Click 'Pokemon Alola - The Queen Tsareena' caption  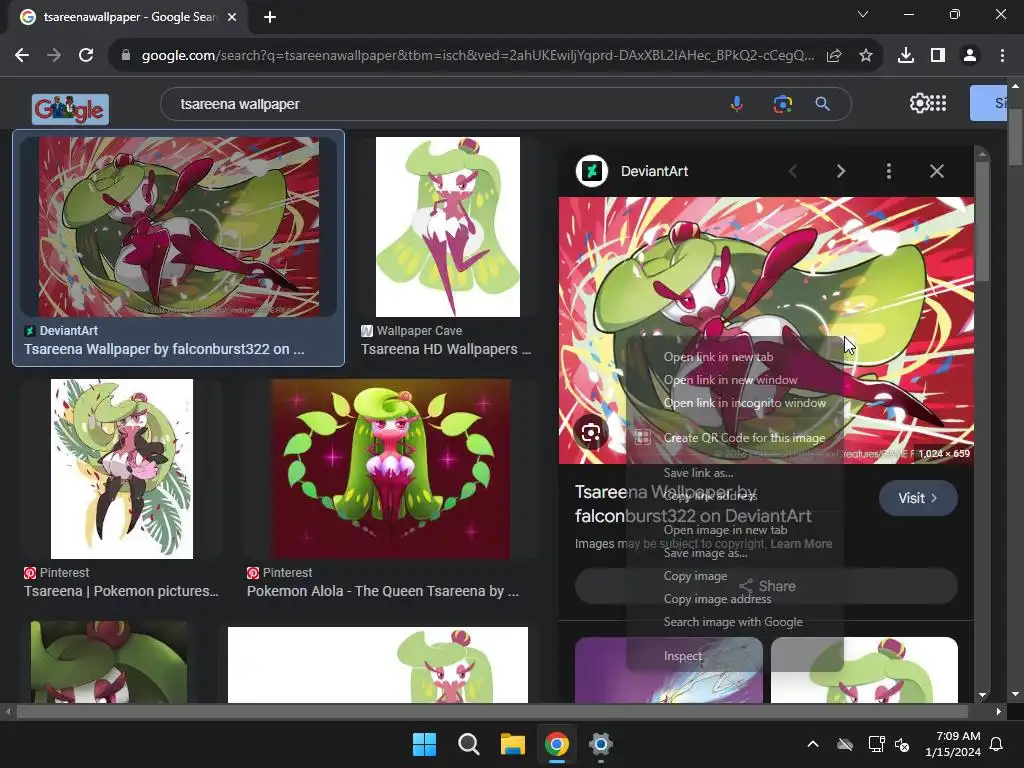pyautogui.click(x=383, y=591)
